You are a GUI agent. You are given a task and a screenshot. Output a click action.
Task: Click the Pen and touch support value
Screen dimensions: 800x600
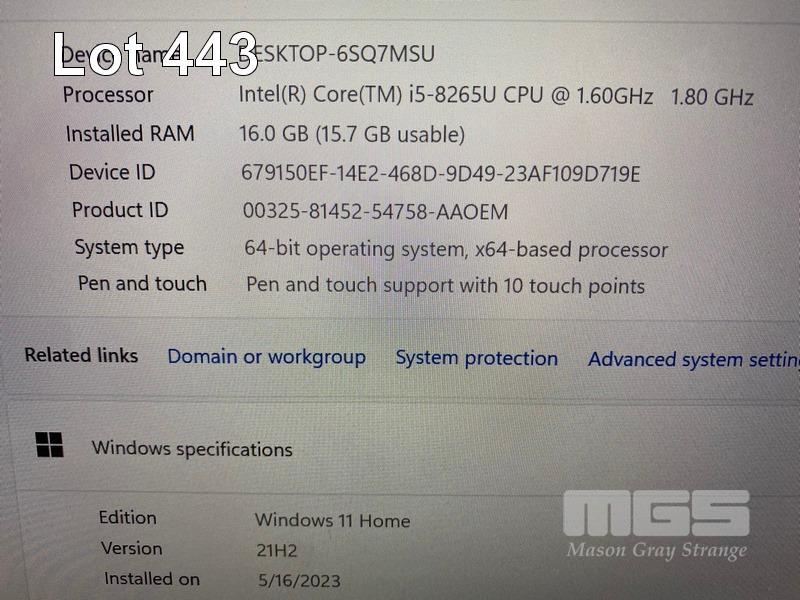(445, 286)
